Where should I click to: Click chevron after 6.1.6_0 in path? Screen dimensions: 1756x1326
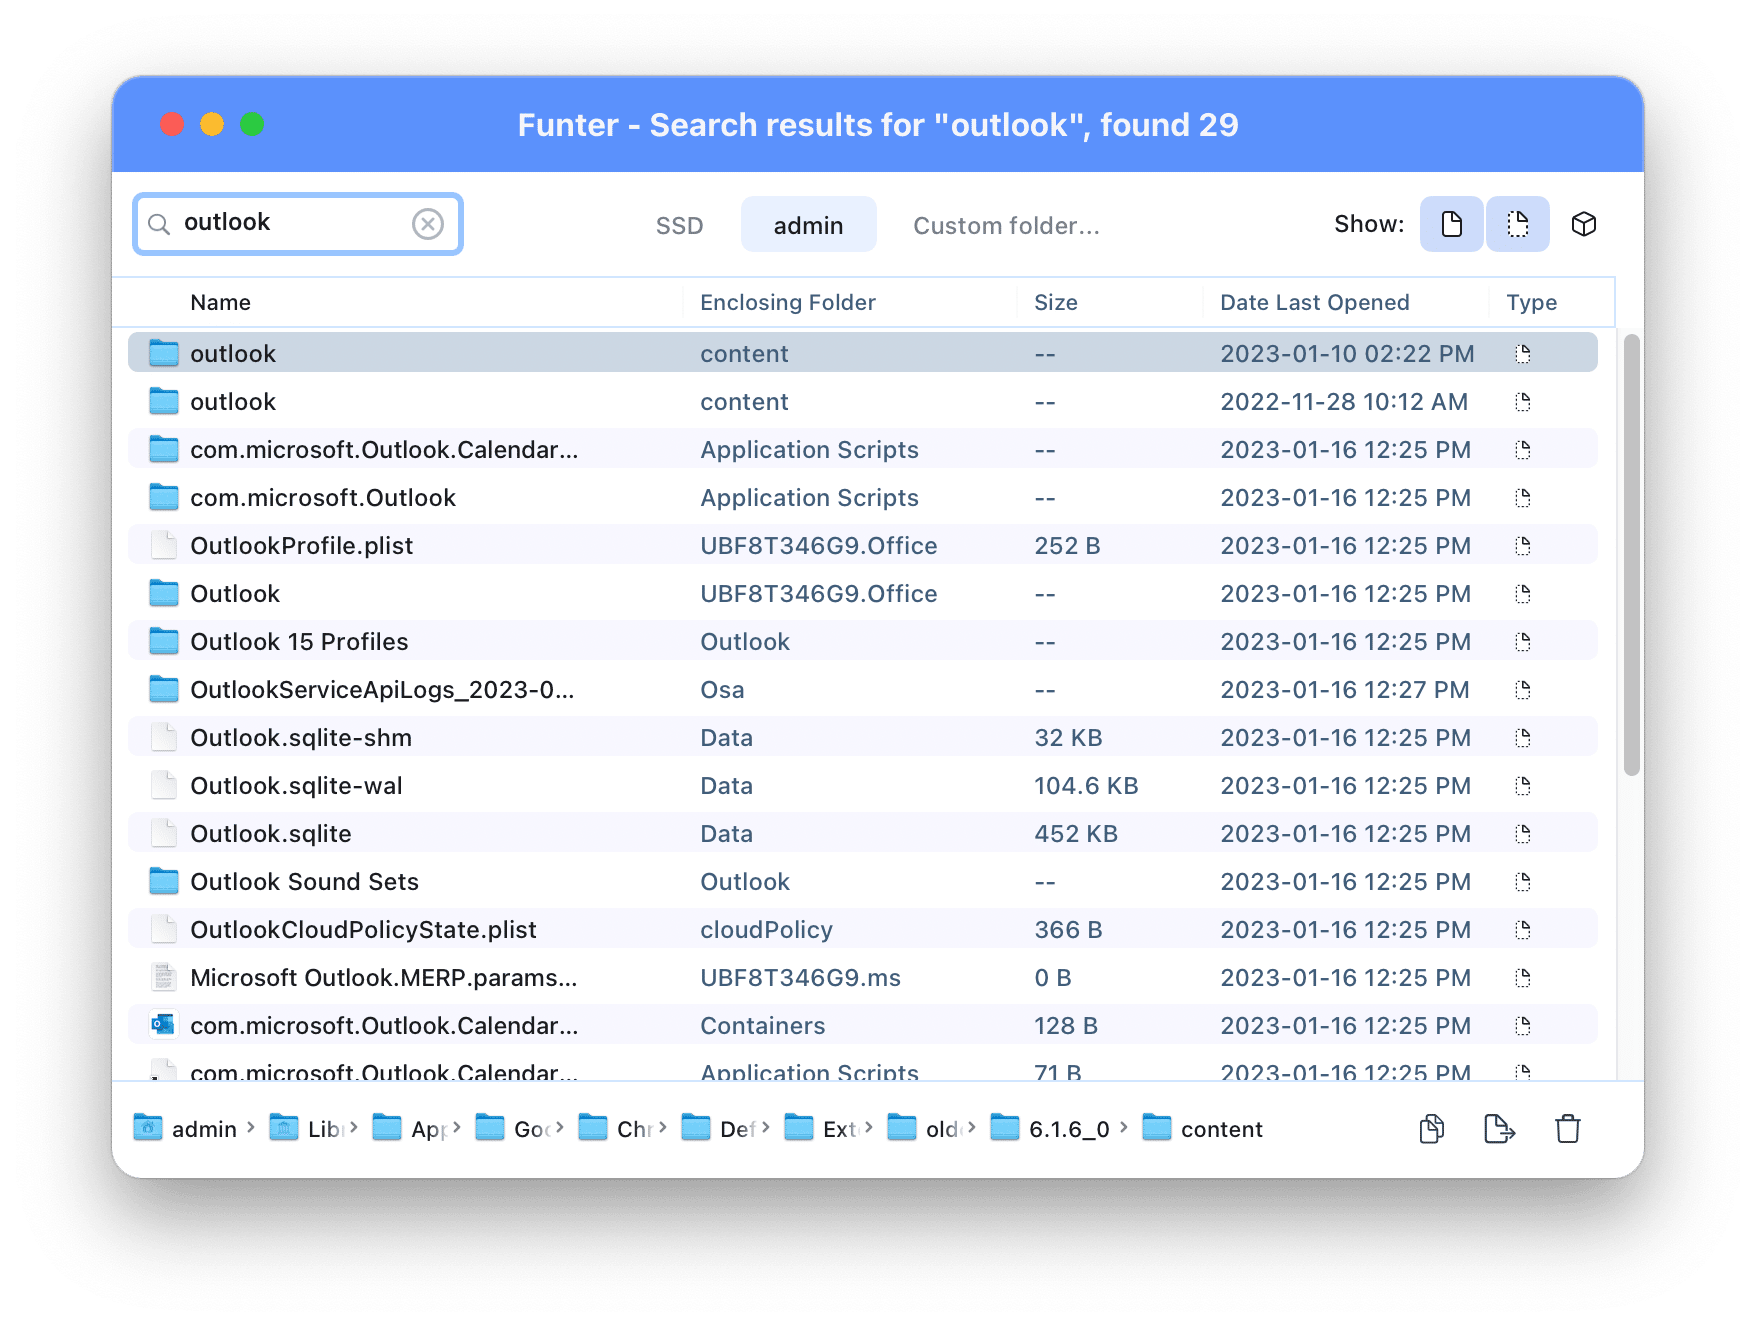pyautogui.click(x=1124, y=1128)
